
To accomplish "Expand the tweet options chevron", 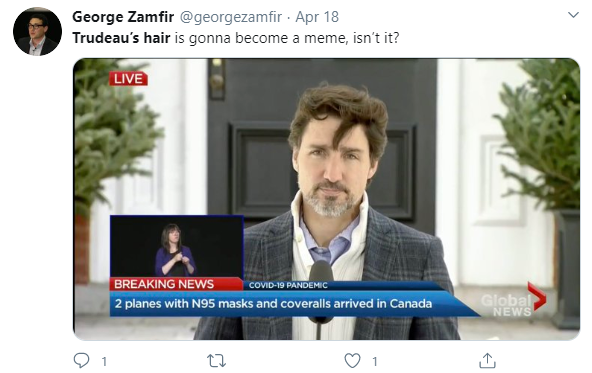I will click(x=573, y=15).
